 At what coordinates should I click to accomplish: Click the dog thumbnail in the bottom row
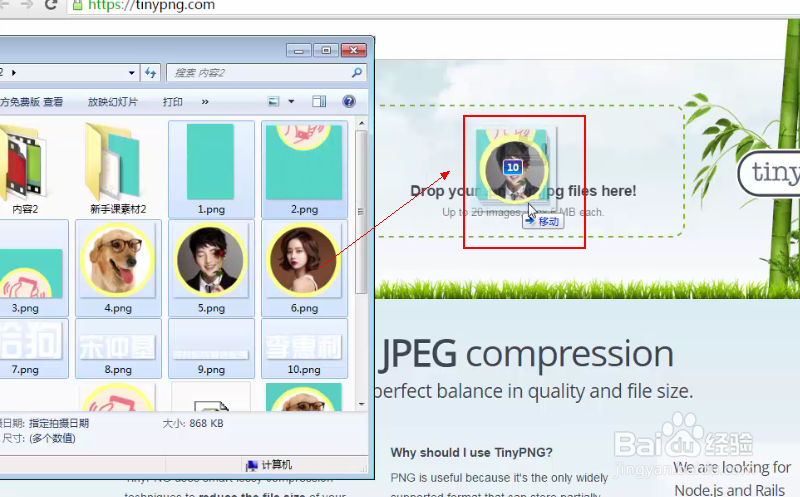tap(304, 397)
